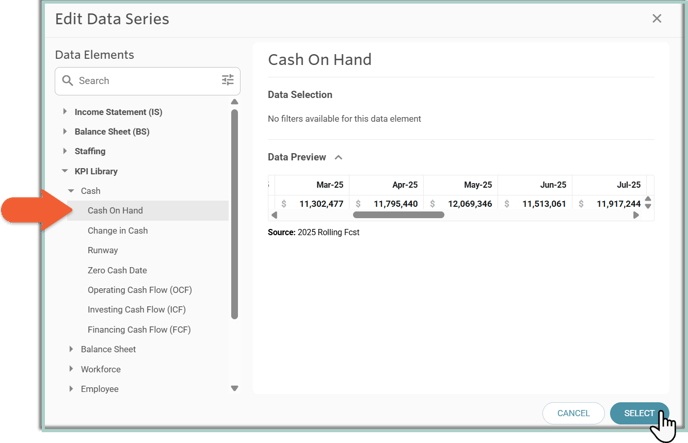Click the 12,069,346 value cell
This screenshot has width=688, height=443.
coord(461,204)
